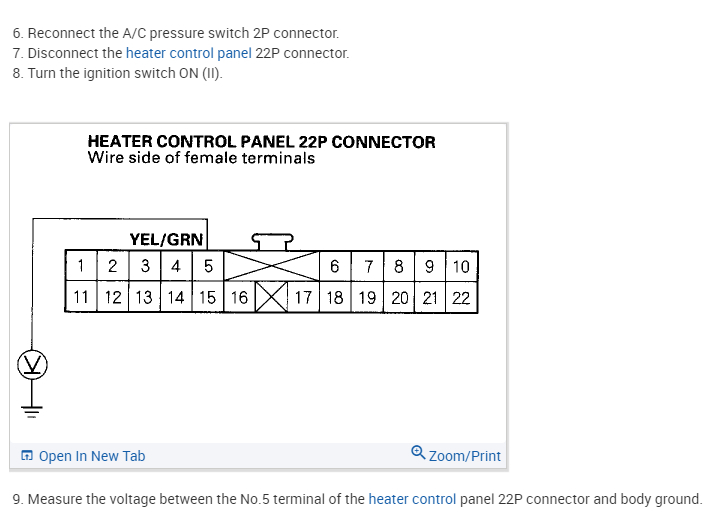Screen dimensions: 724x524
Task: Select terminal 16 on the connector
Action: pos(239,297)
